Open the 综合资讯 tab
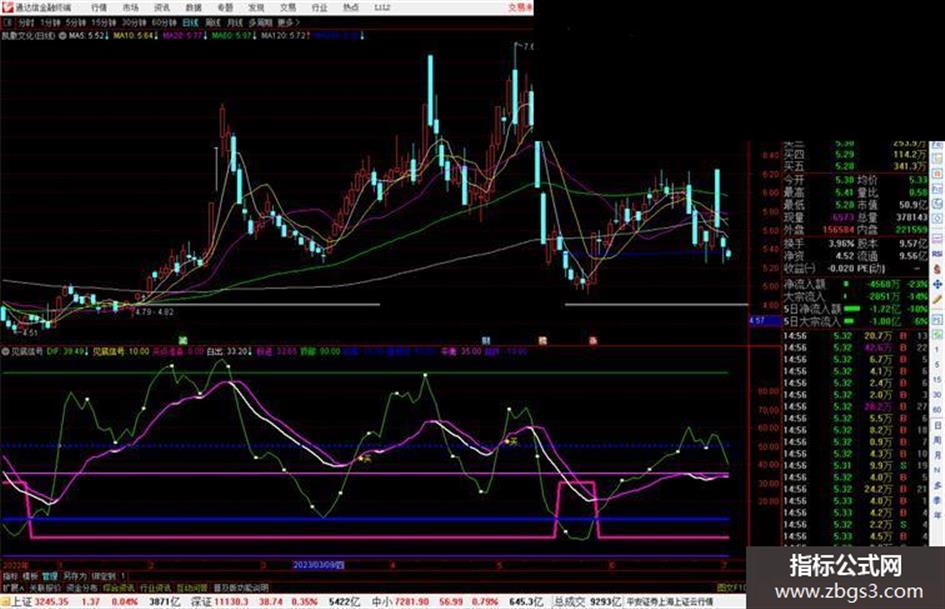 (119, 587)
